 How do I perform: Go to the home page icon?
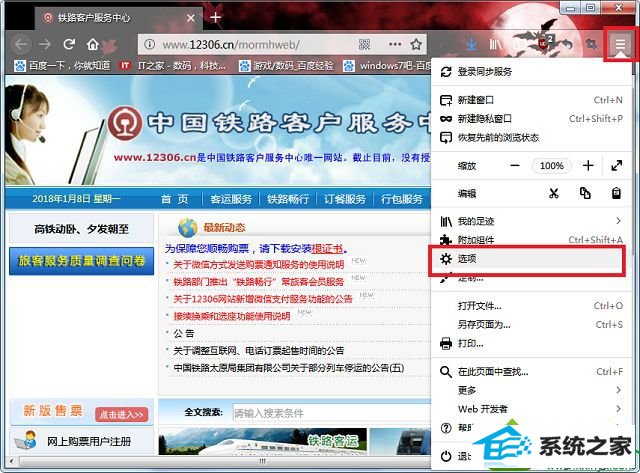[x=93, y=44]
